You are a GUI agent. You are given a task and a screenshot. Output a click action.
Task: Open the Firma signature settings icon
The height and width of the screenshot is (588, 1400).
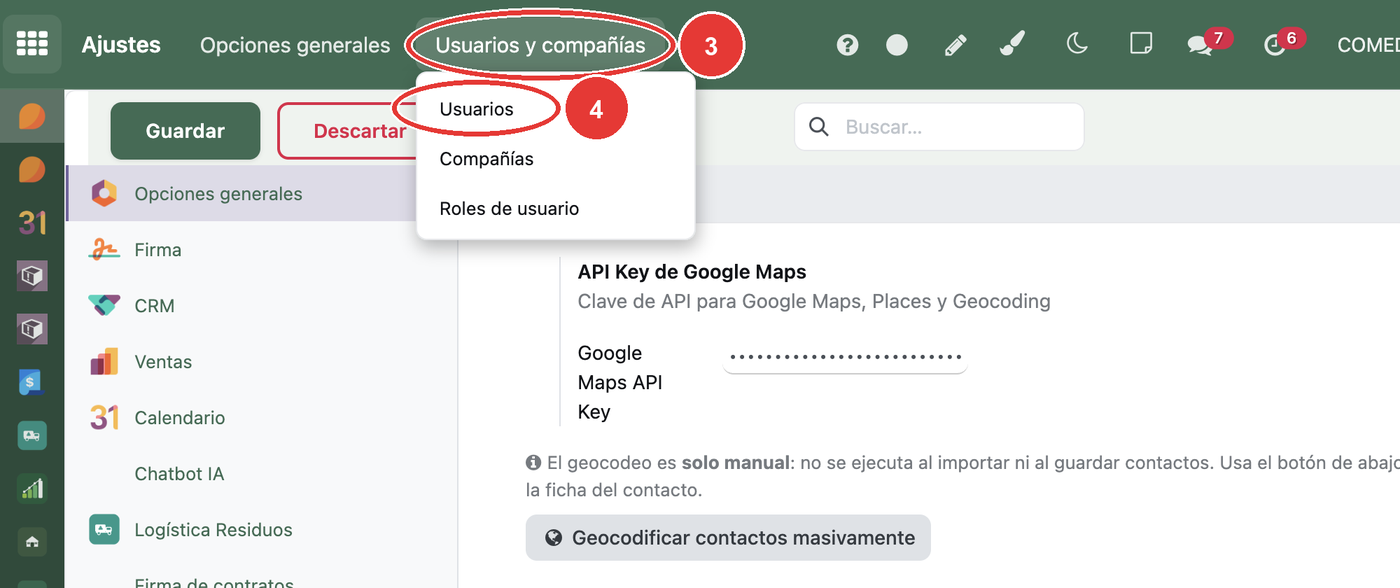click(104, 250)
